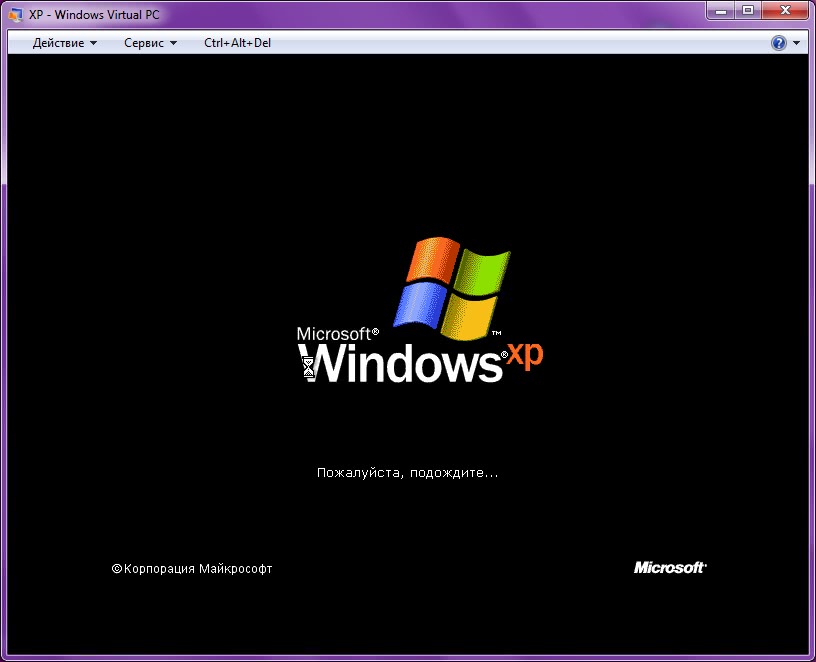Viewport: 816px width, 662px height.
Task: Open the Сервис menu
Action: [150, 43]
